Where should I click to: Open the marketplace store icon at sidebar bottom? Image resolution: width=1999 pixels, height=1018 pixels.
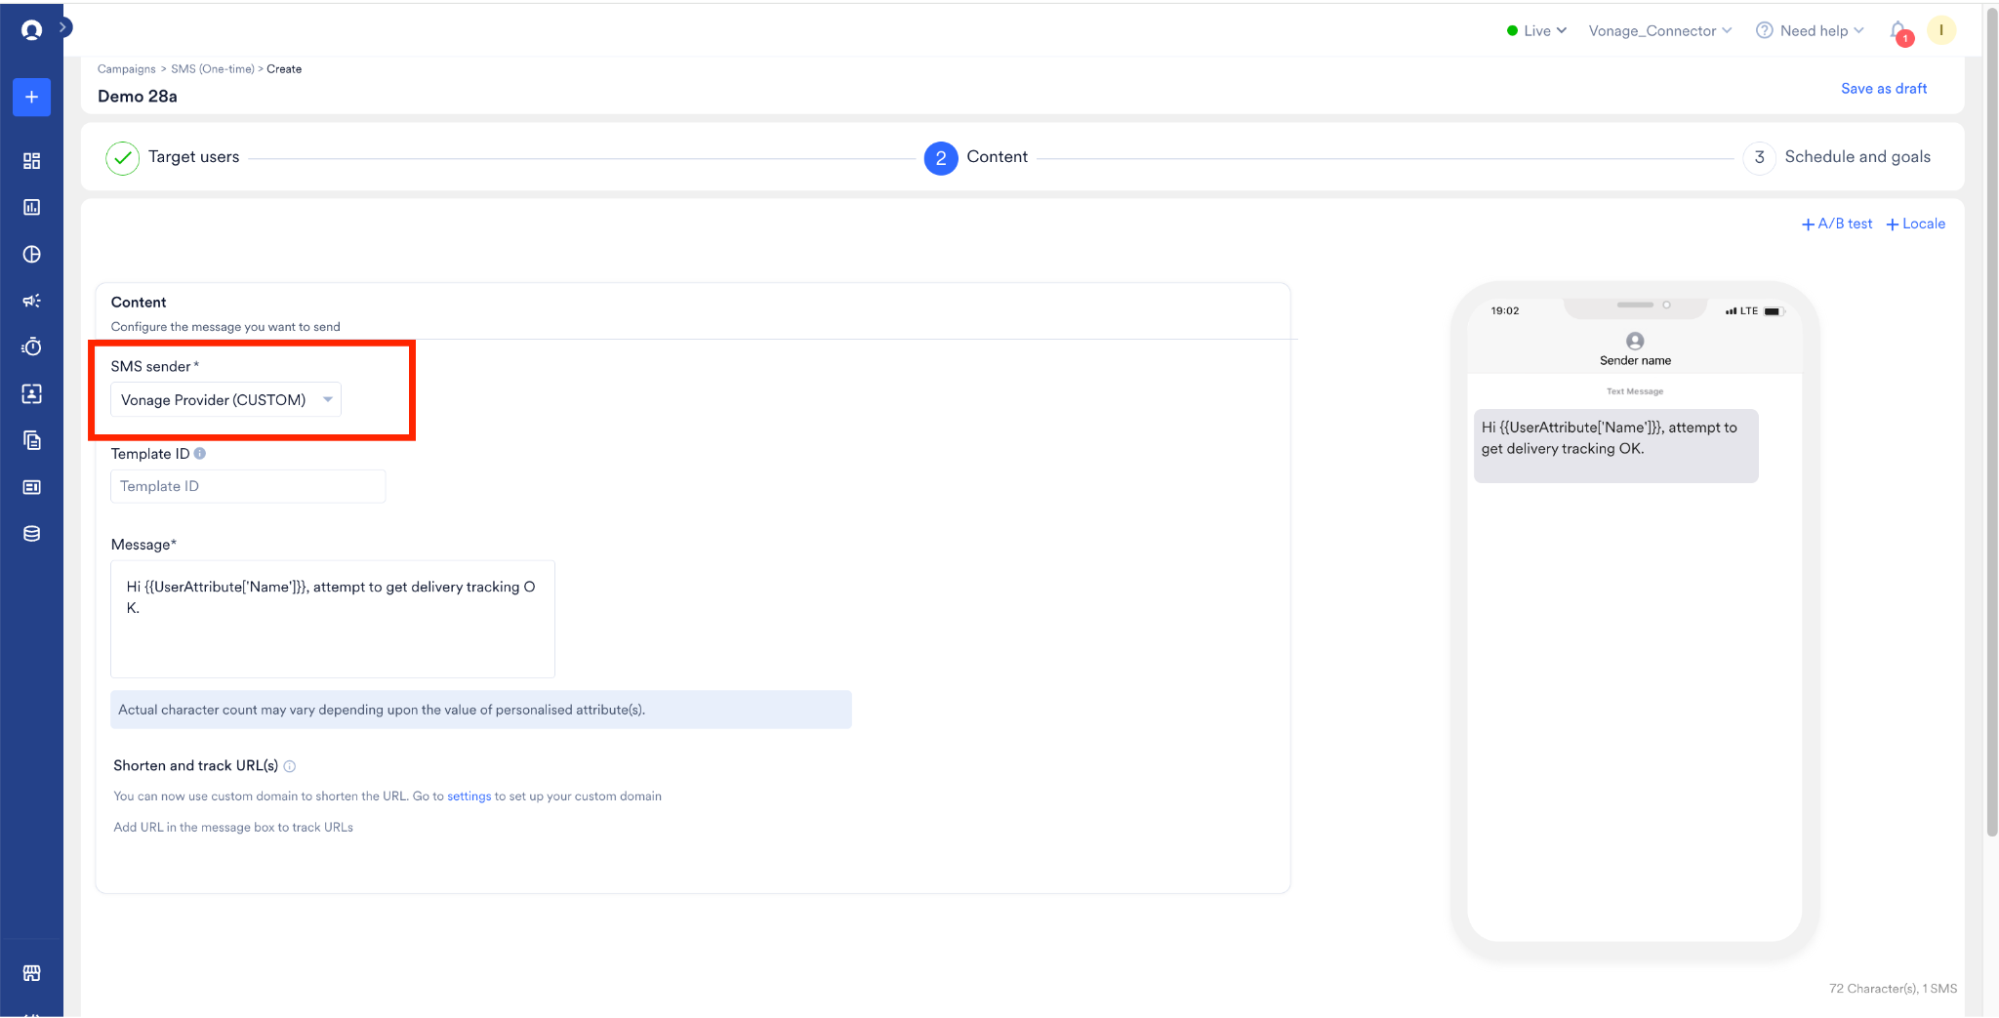32,973
